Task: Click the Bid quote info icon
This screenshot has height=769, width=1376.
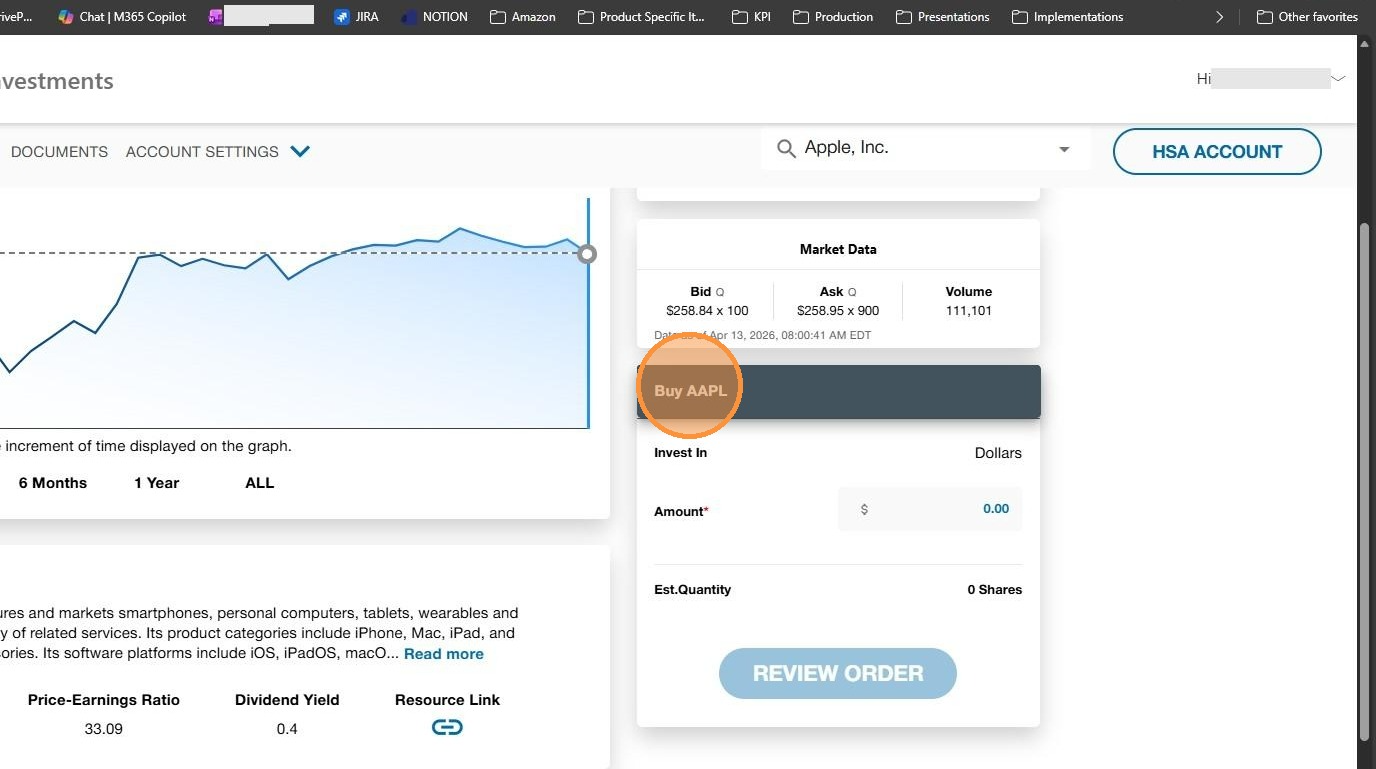Action: coord(720,293)
